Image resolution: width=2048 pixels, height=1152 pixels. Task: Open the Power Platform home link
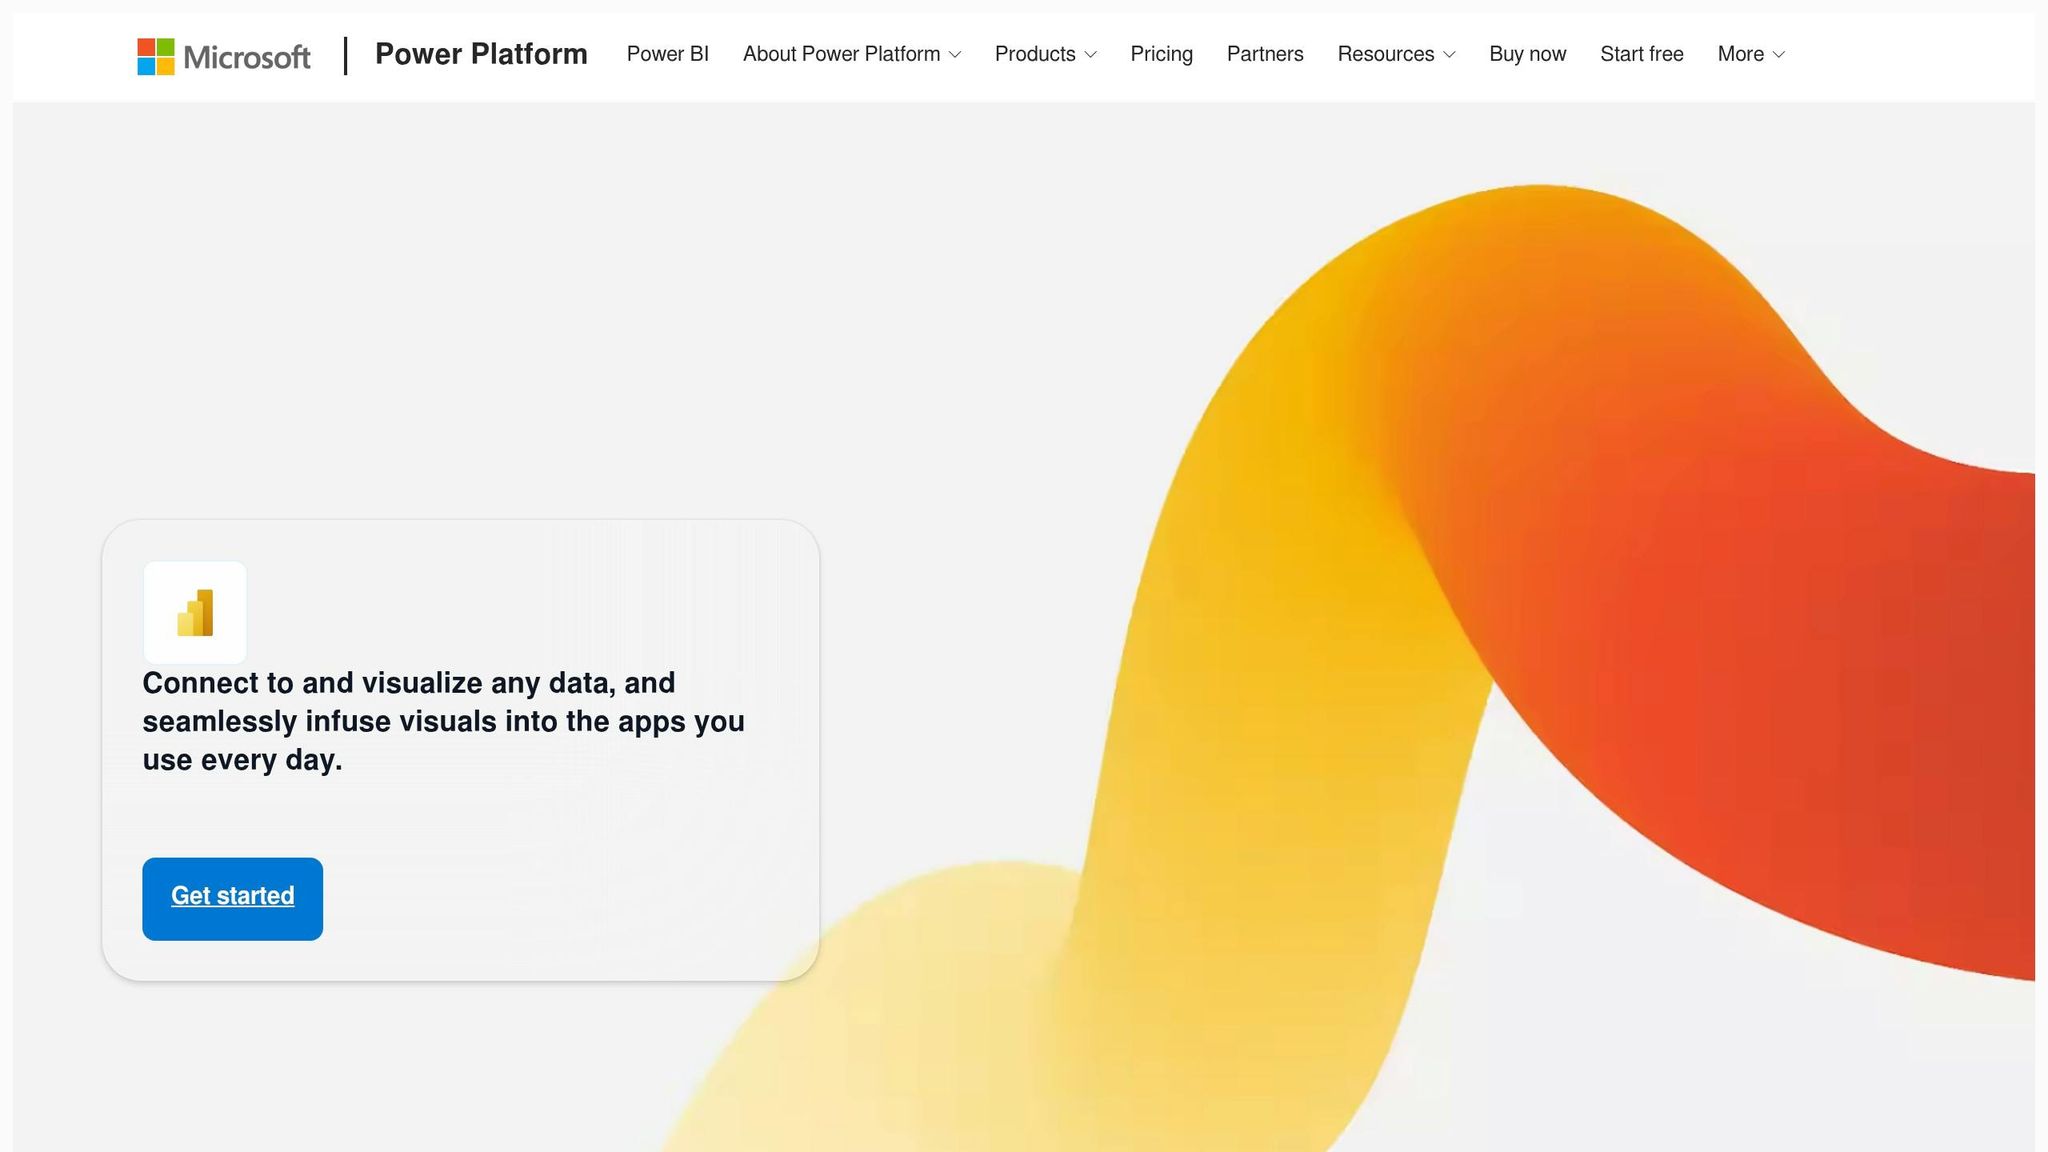481,54
